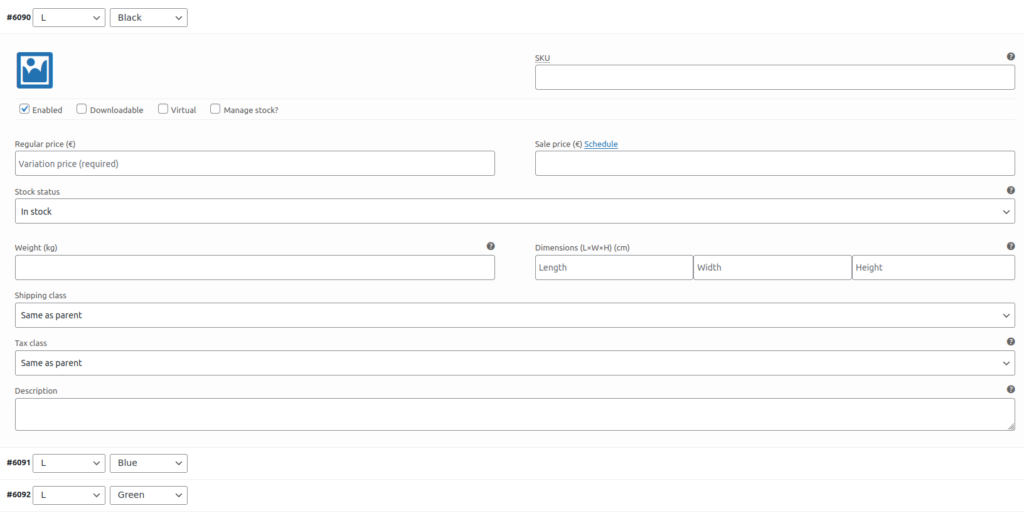Uncheck the Enabled checkbox
This screenshot has width=1024, height=513.
click(x=24, y=109)
